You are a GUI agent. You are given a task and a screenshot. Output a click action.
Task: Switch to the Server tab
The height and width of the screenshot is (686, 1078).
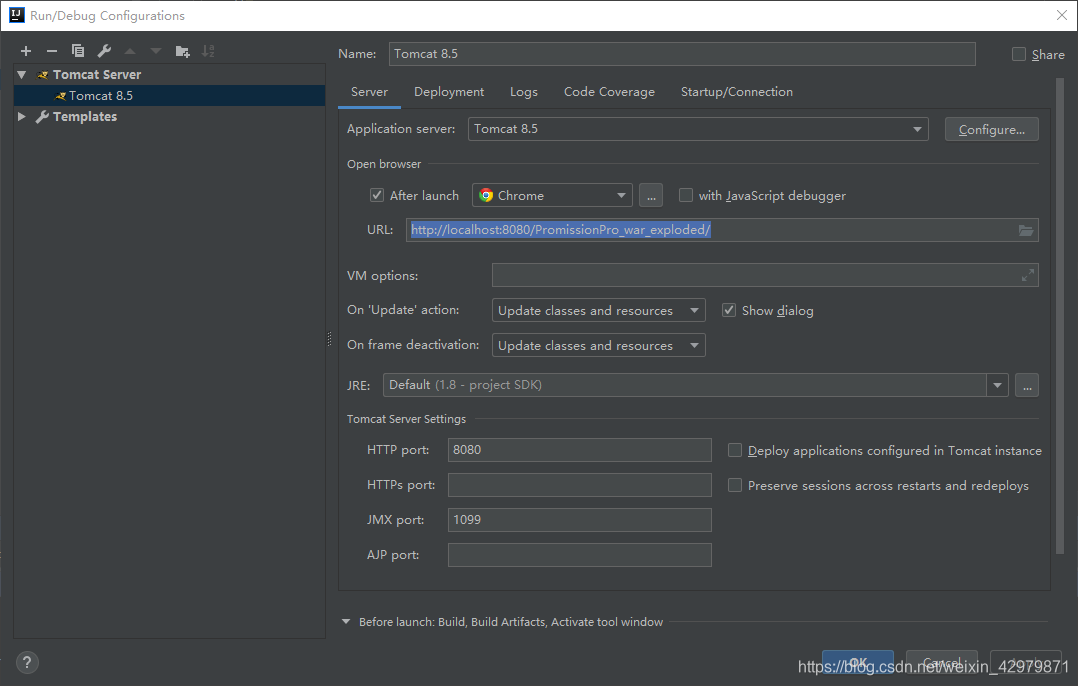(369, 92)
